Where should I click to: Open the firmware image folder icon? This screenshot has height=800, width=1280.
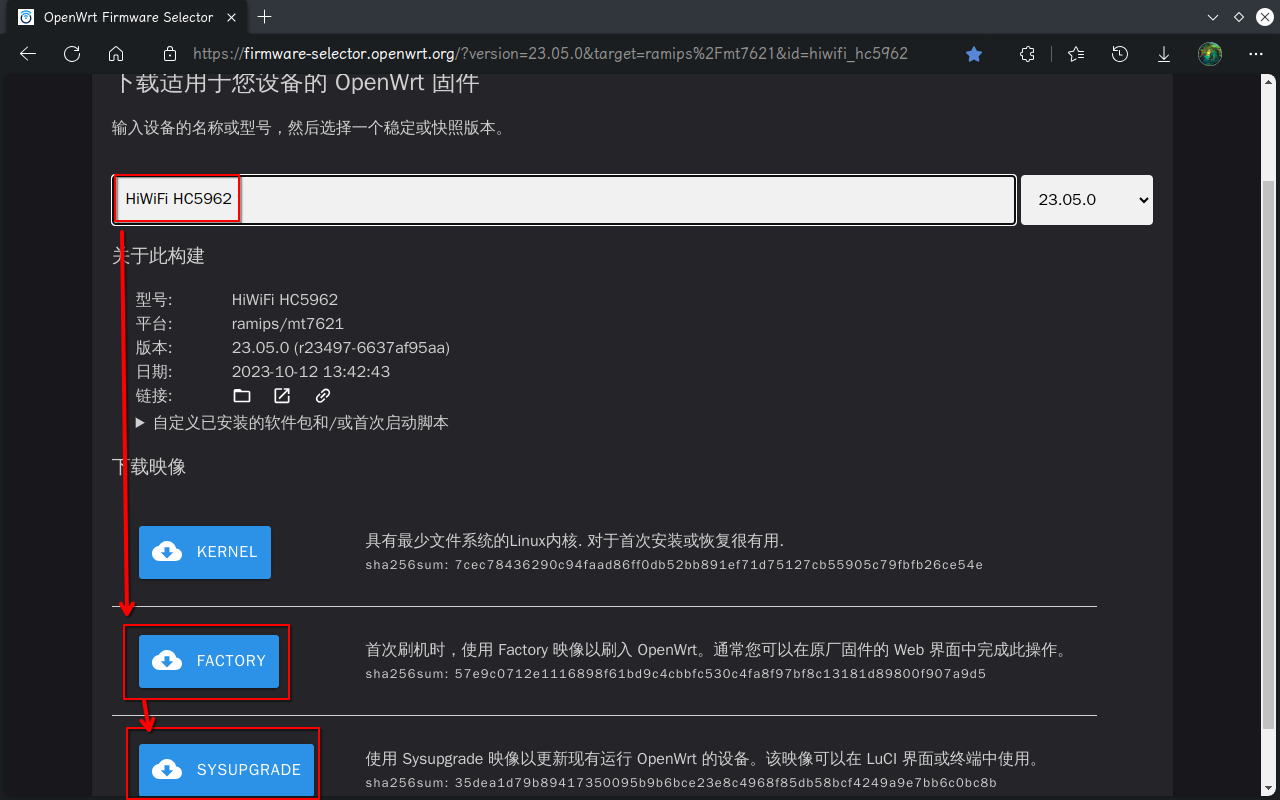pyautogui.click(x=241, y=395)
